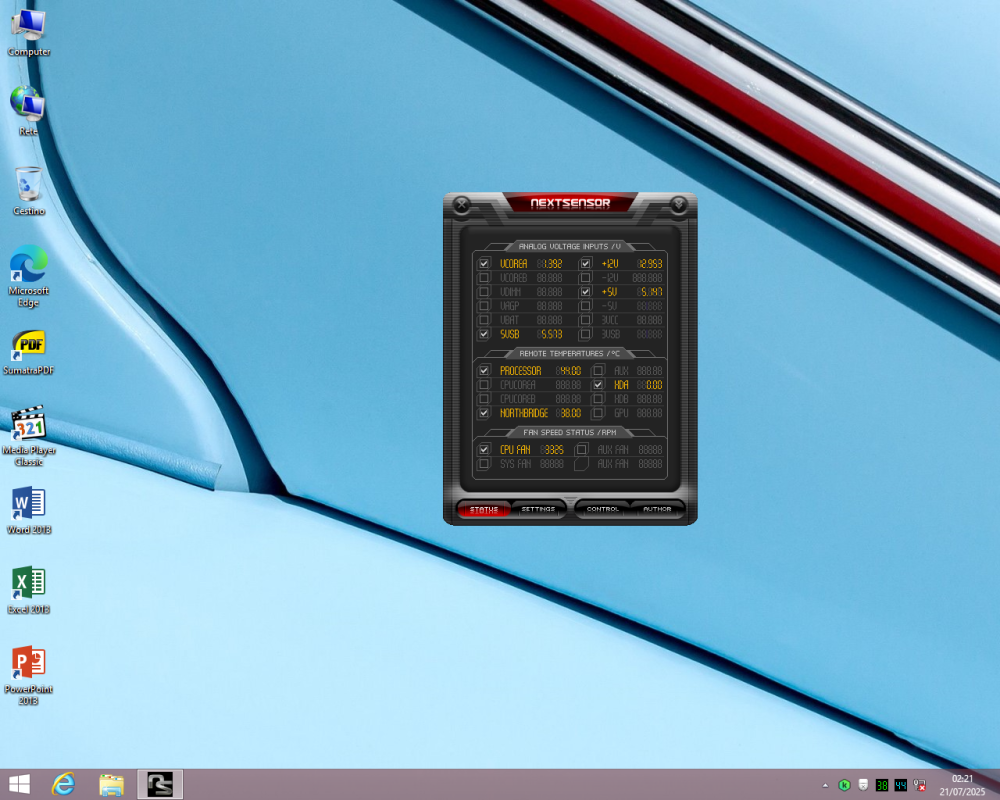The height and width of the screenshot is (800, 1000).
Task: Switch to the SETTINGS tab
Action: pos(539,509)
